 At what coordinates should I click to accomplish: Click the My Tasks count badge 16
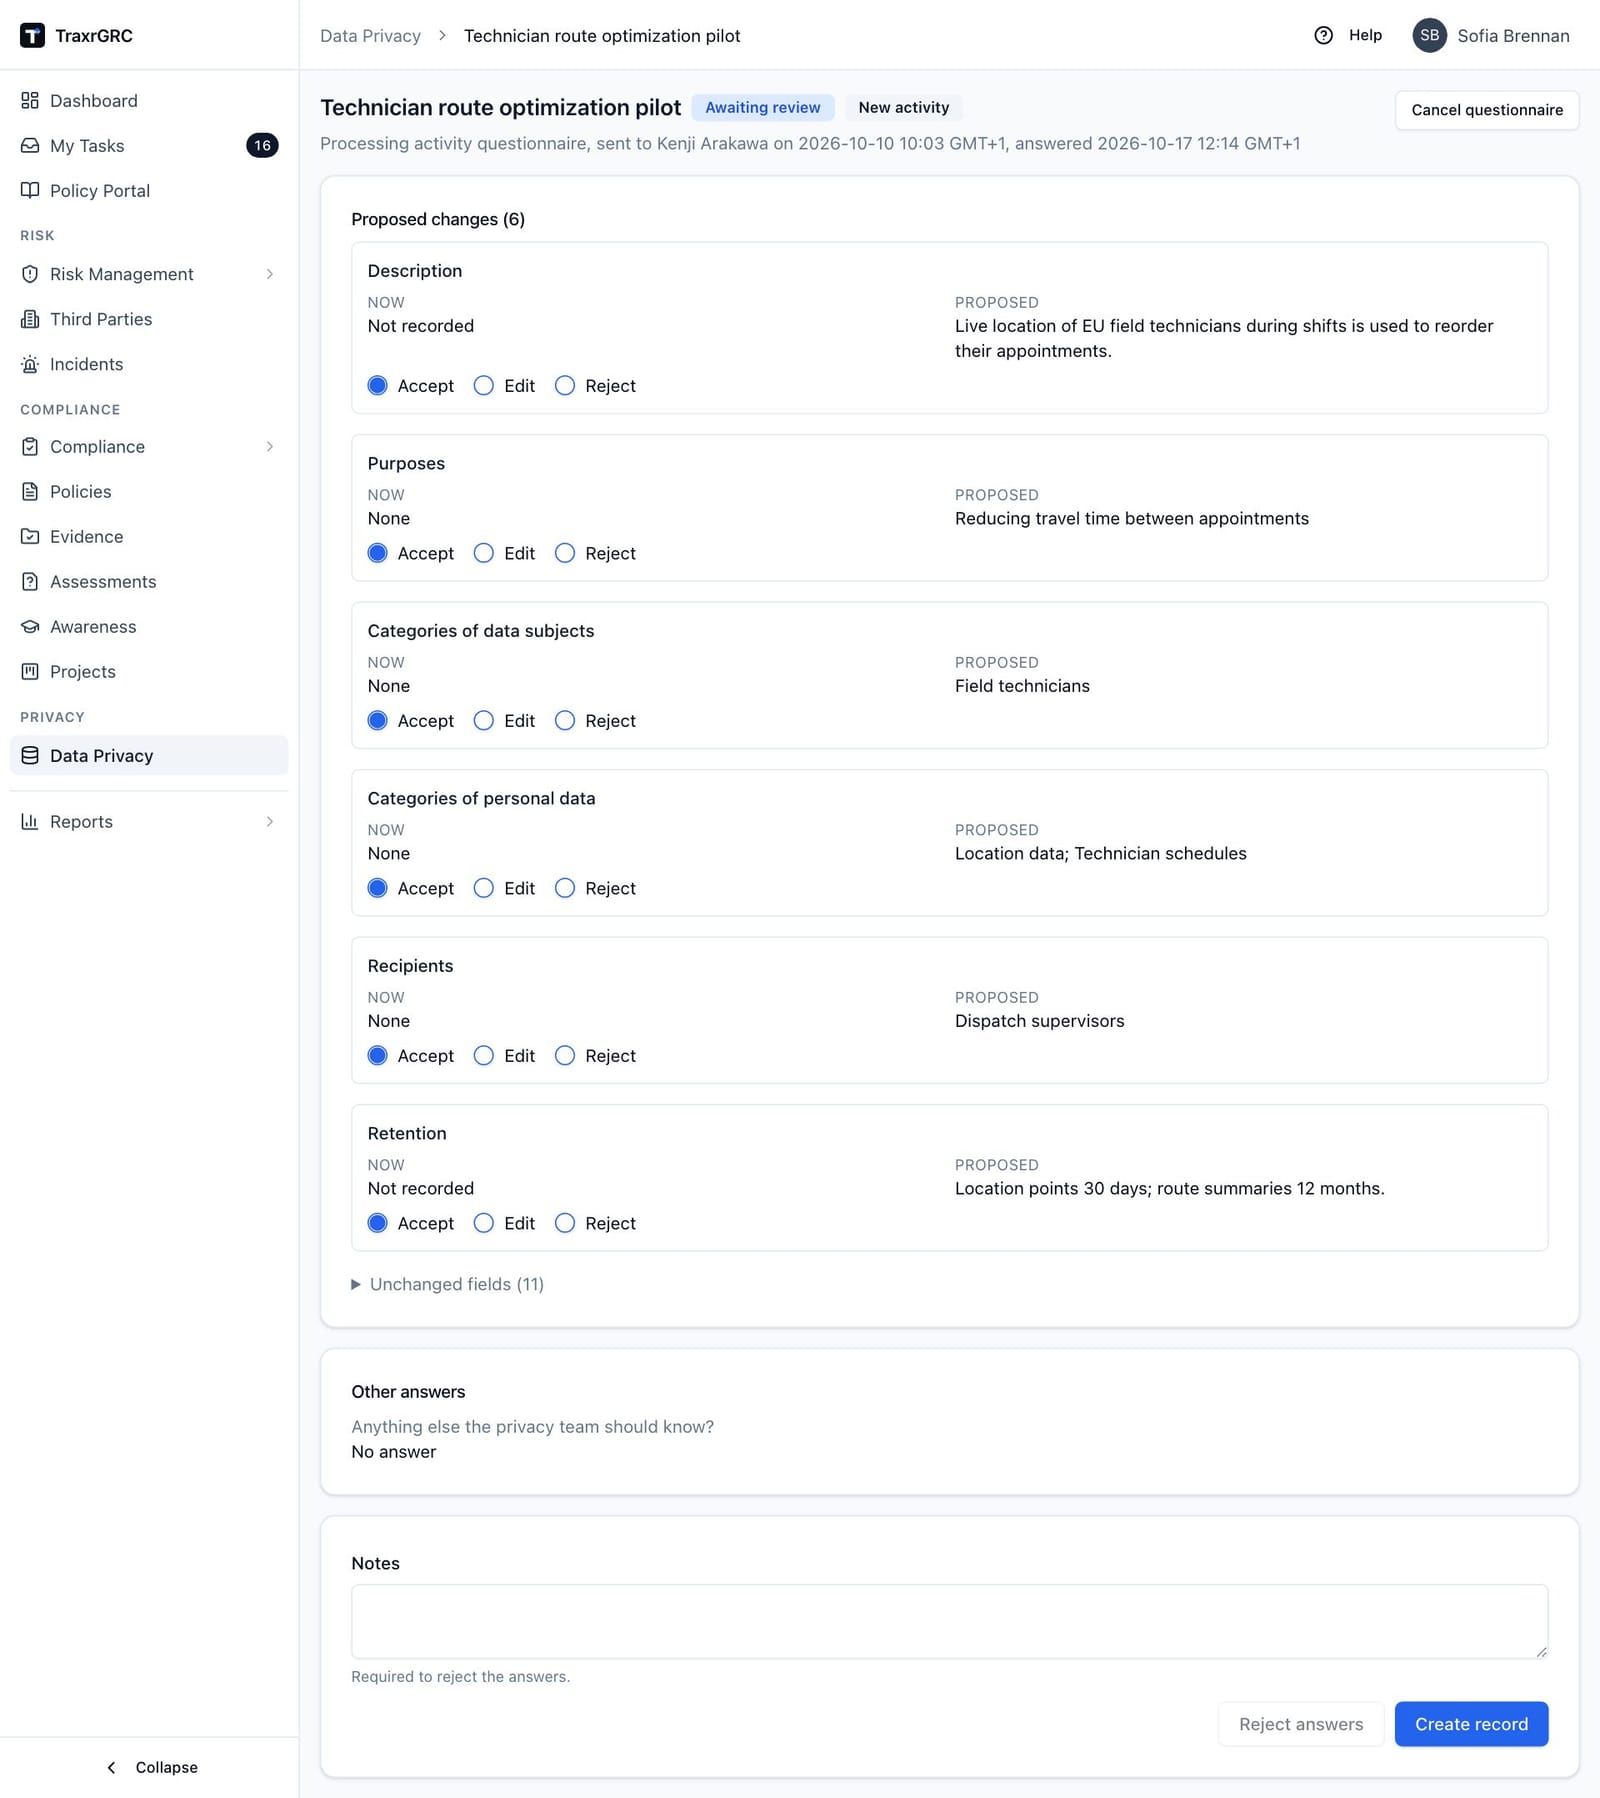262,145
